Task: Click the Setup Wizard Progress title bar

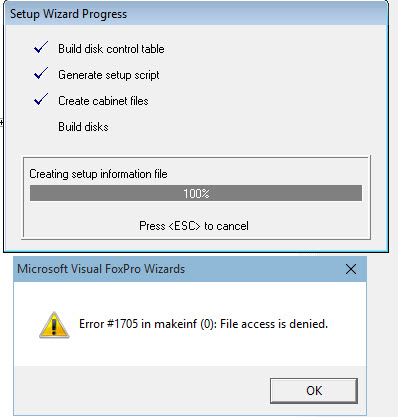Action: [196, 14]
